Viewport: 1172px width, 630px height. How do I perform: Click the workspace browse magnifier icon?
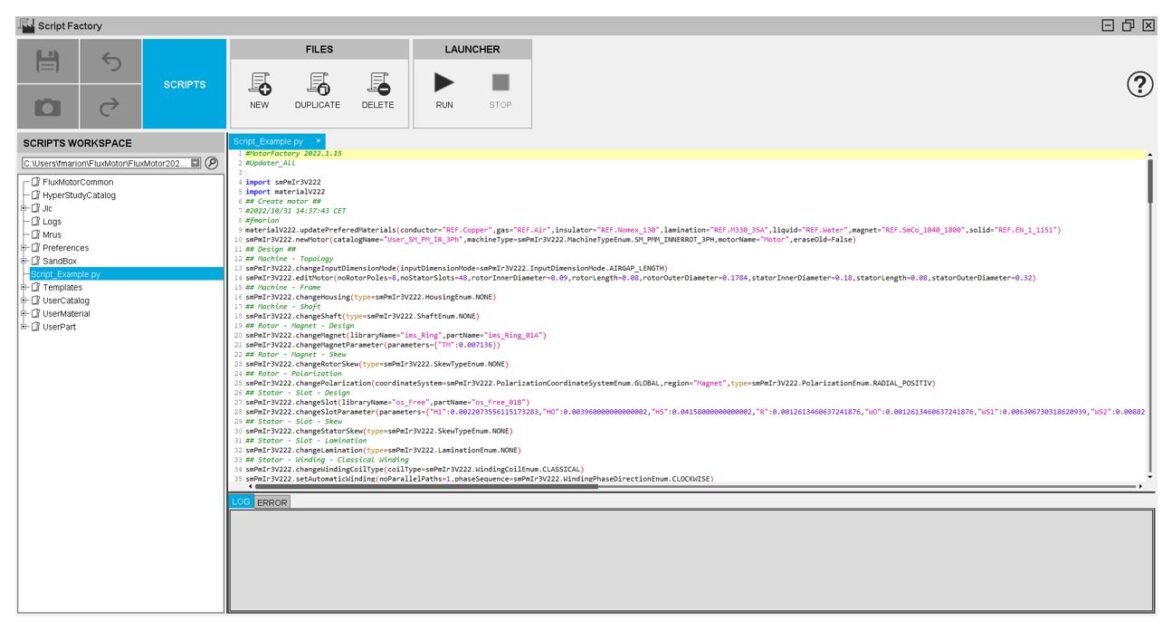coord(212,163)
